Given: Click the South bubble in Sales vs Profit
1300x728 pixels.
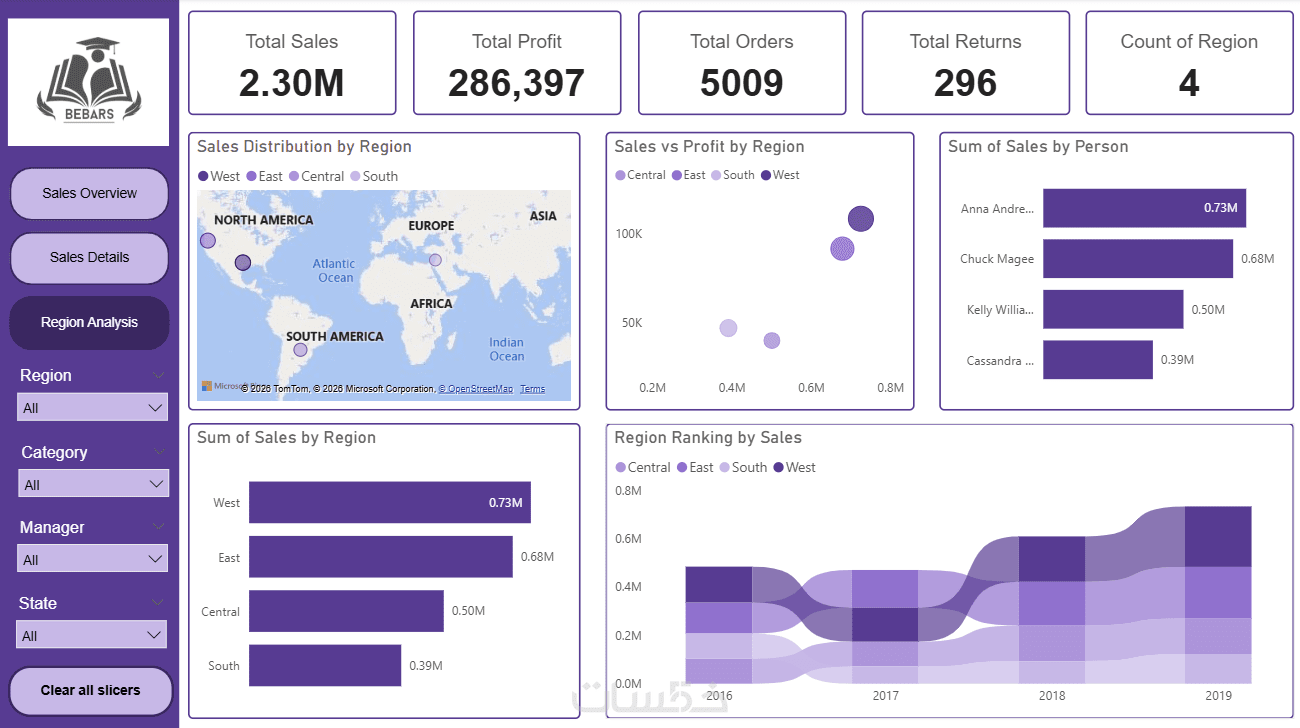Looking at the screenshot, I should [x=728, y=328].
